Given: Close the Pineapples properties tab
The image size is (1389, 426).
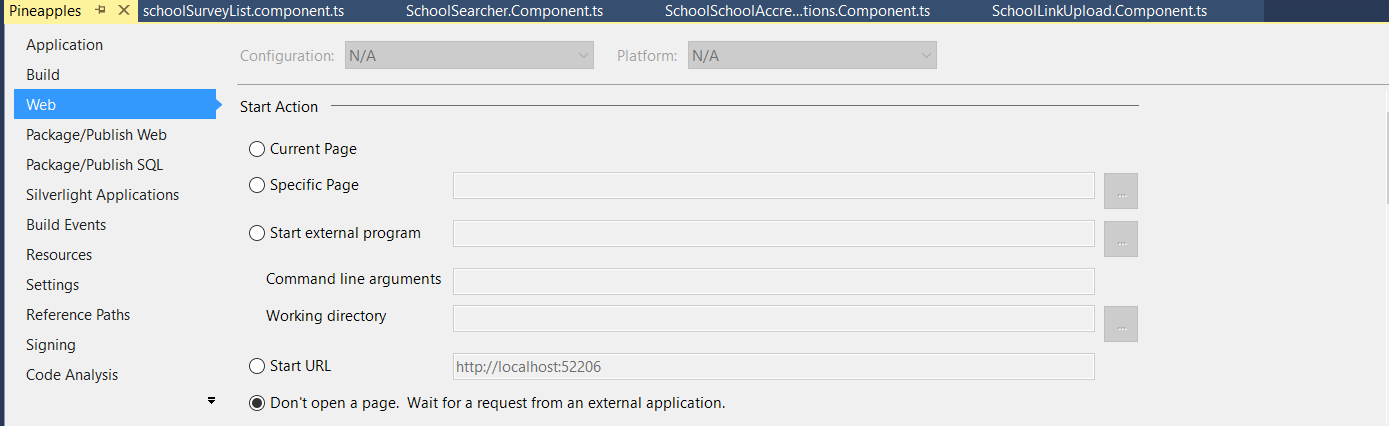Looking at the screenshot, I should [123, 11].
